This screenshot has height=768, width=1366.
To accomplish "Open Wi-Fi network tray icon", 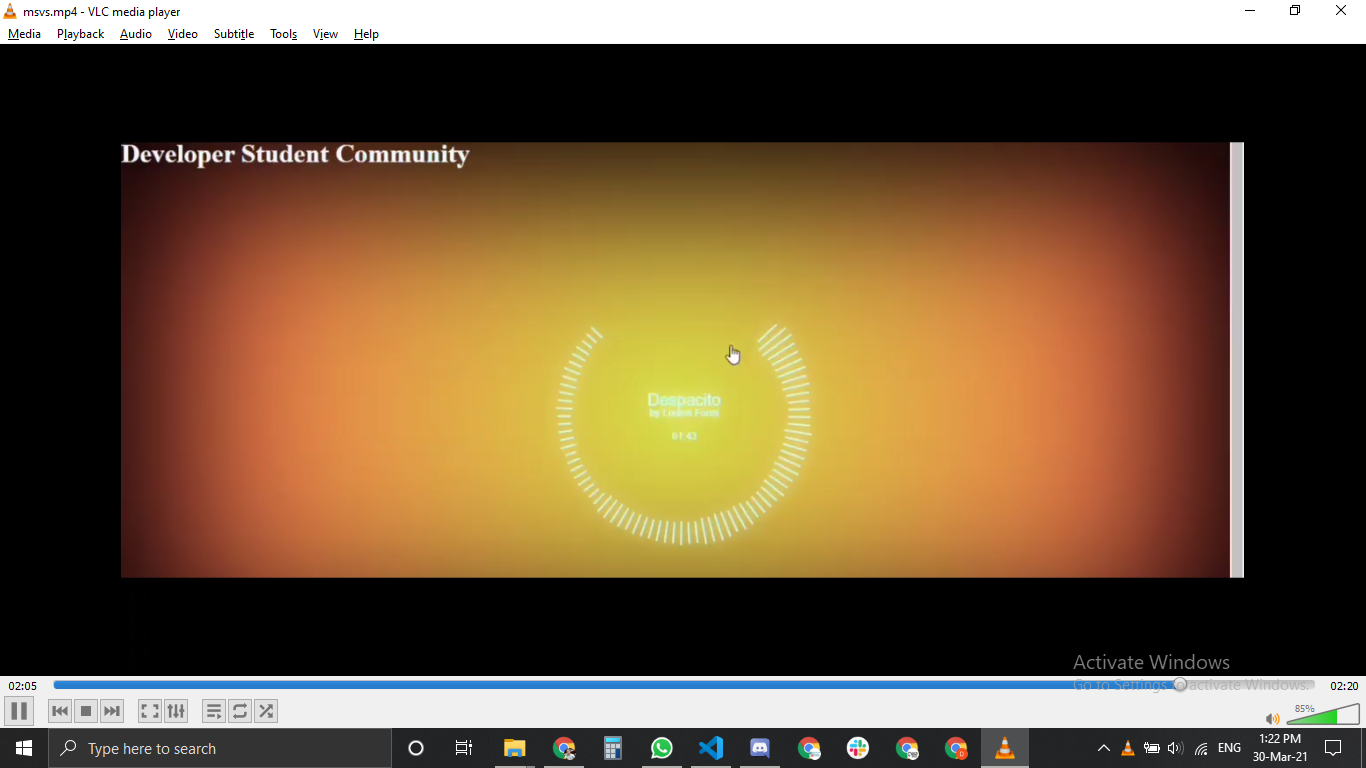I will 1200,748.
